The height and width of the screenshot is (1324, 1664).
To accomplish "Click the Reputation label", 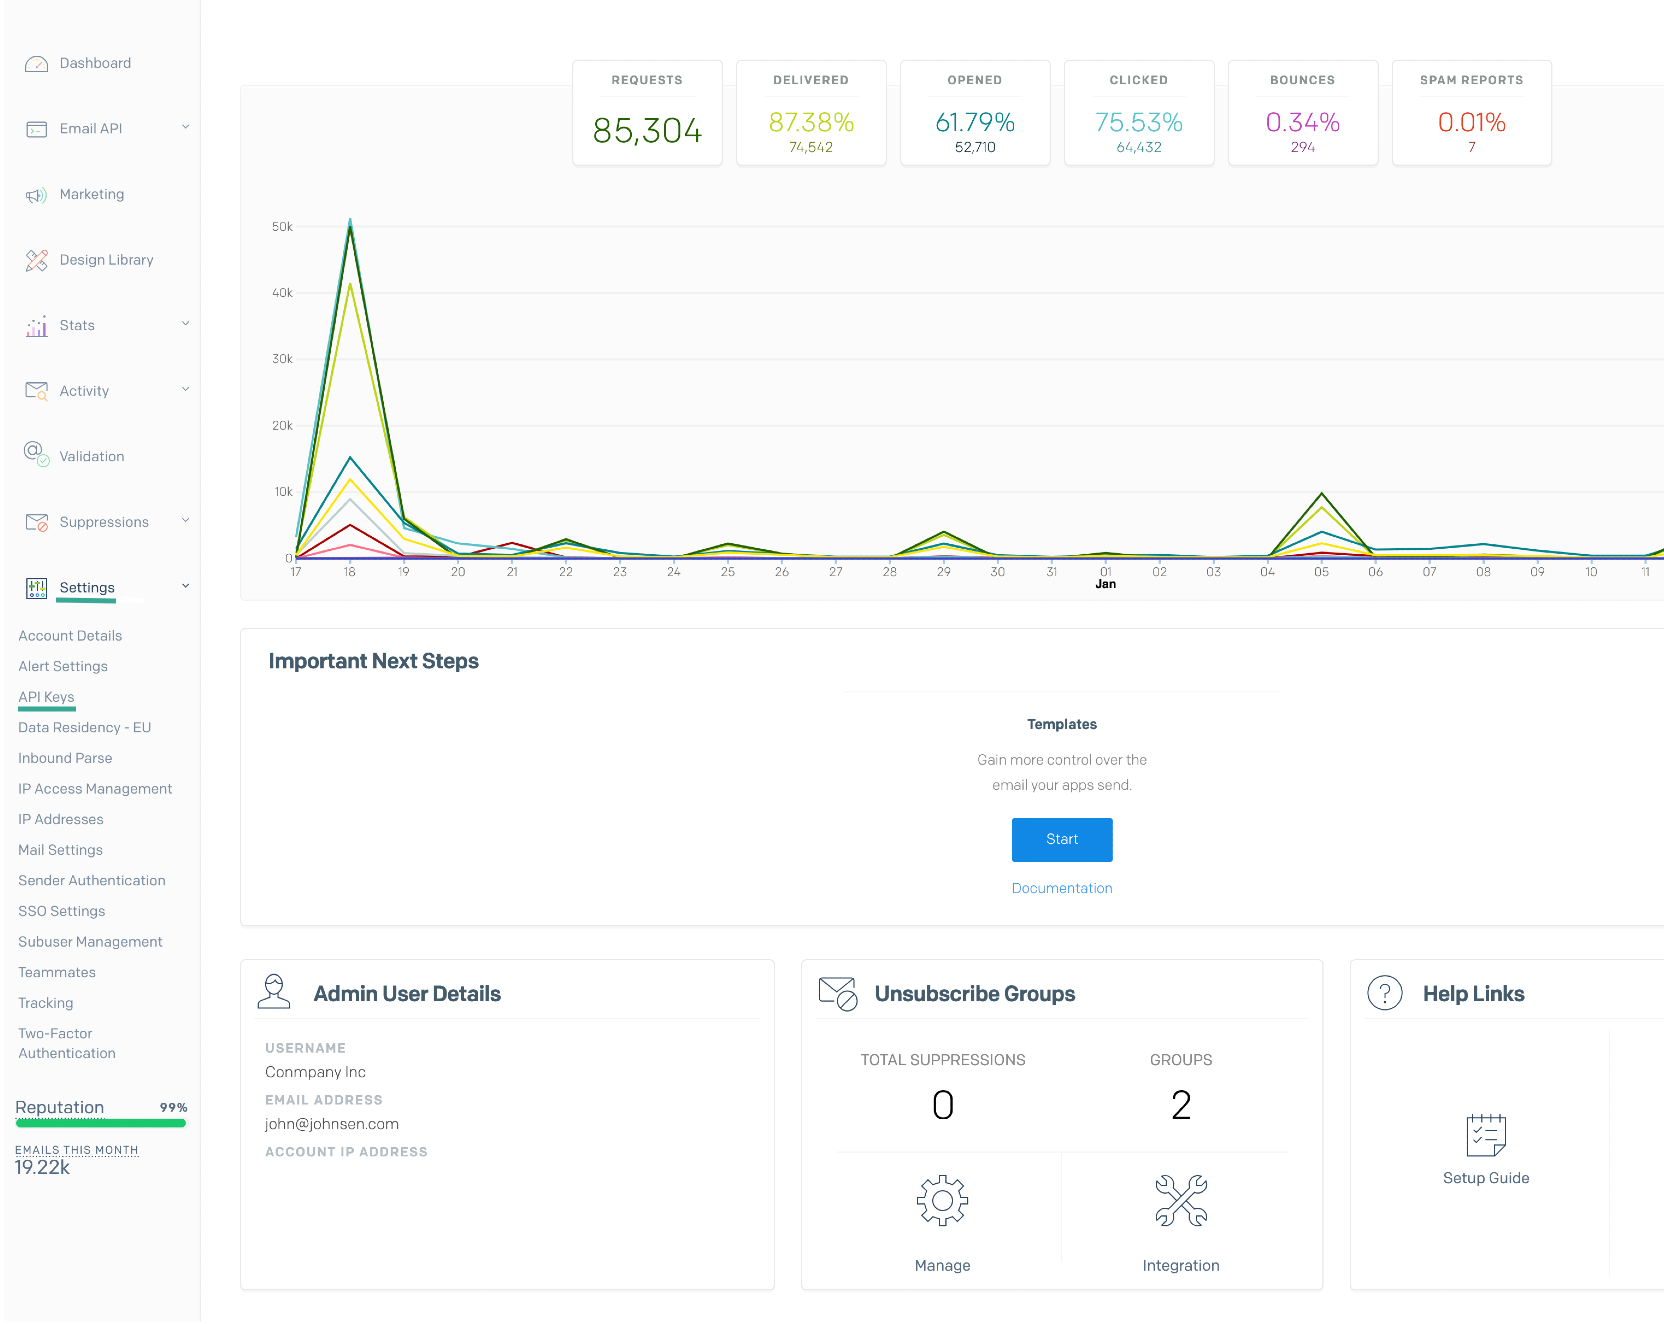I will (60, 1107).
